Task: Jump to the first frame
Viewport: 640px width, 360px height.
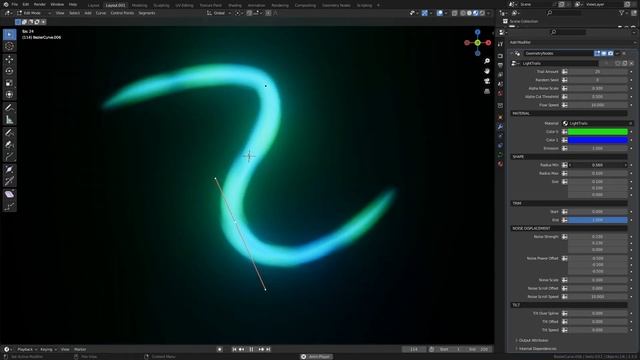Action: click(234, 349)
